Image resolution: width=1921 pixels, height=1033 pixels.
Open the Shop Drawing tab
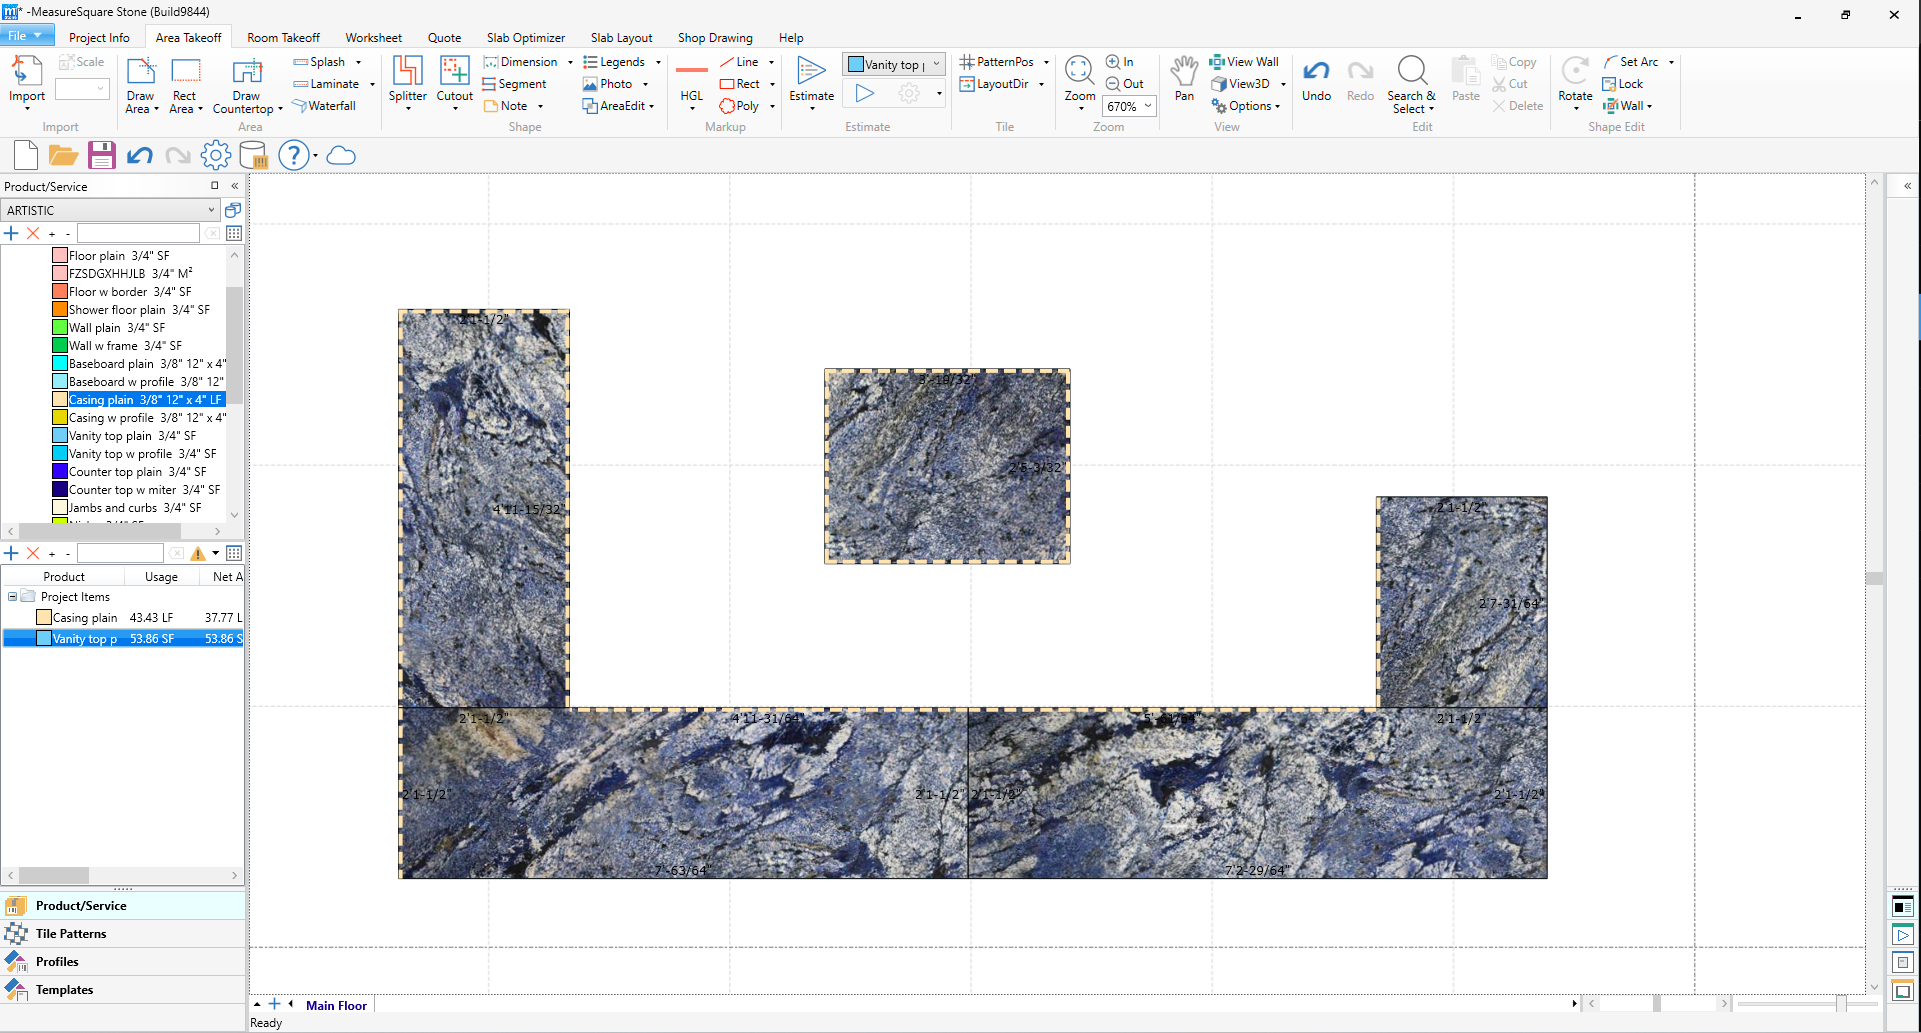[714, 38]
